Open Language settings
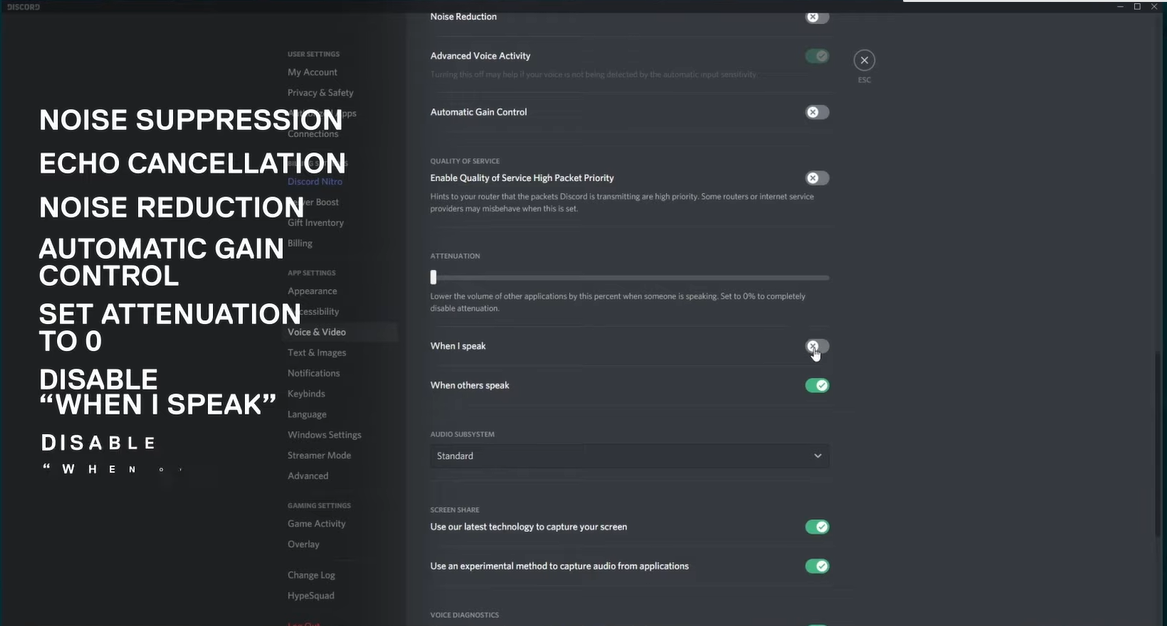Screen dimensions: 1167x626 pyautogui.click(x=307, y=415)
